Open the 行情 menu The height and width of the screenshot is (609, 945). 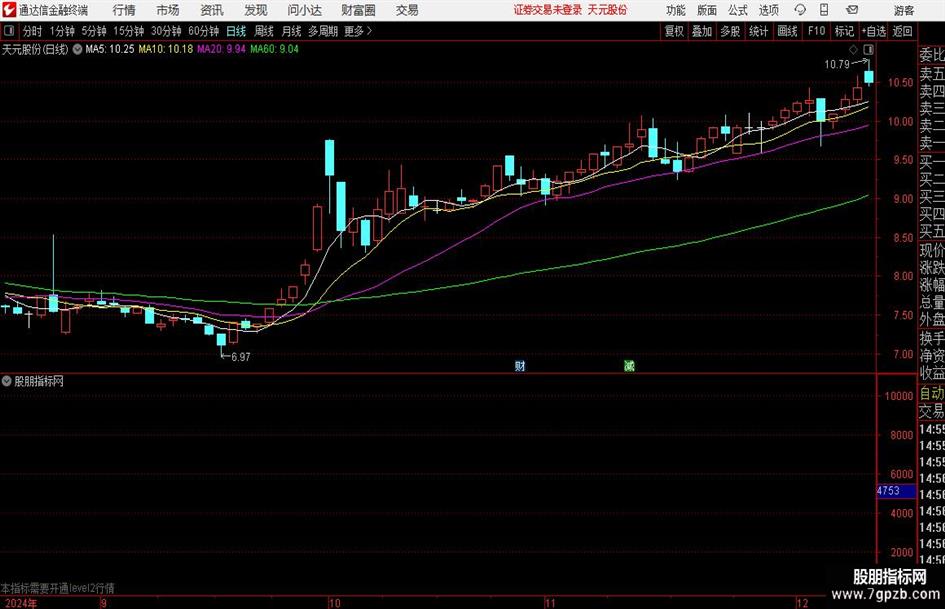click(x=124, y=10)
